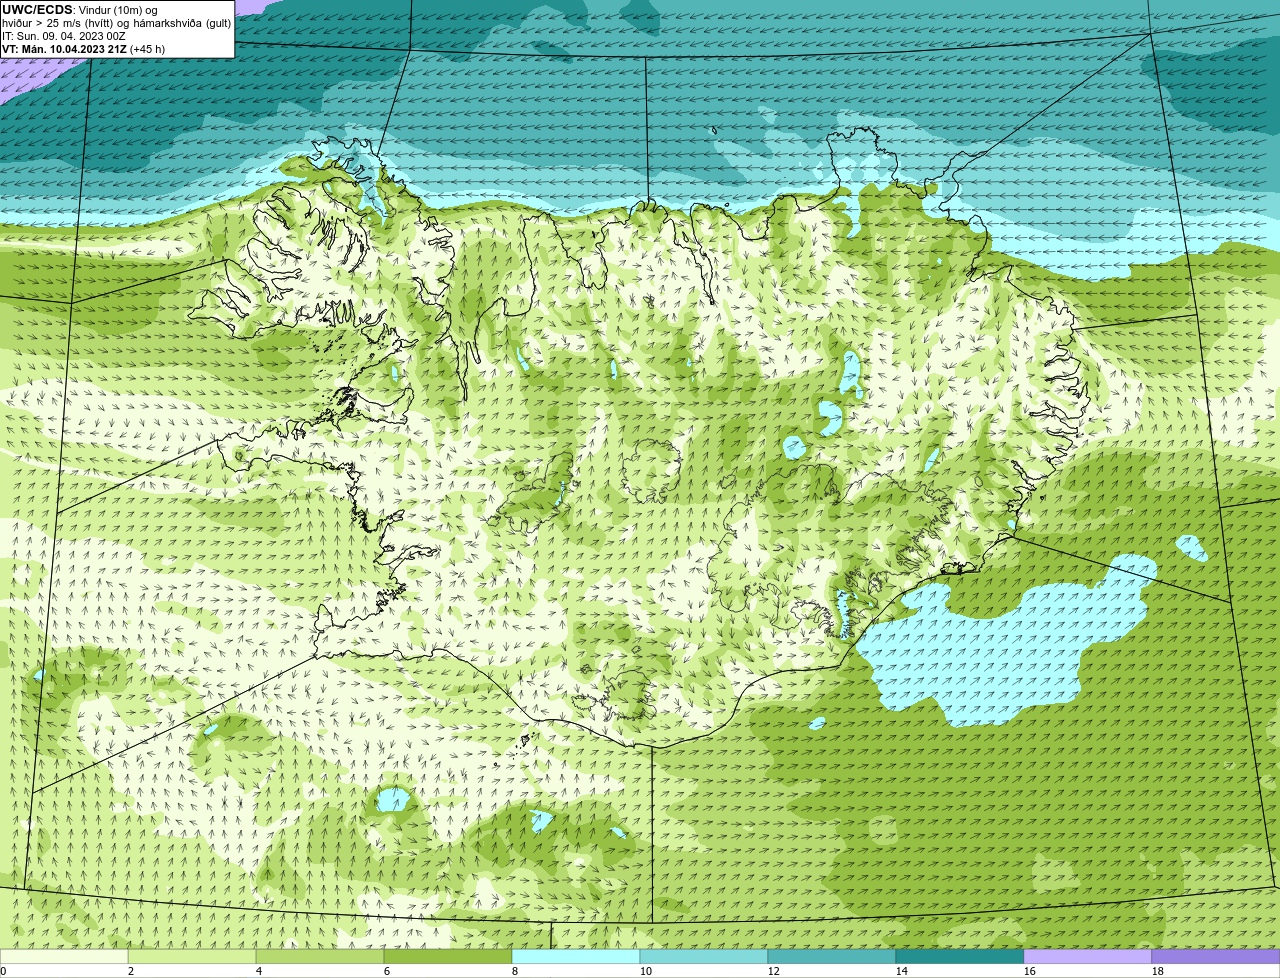Click the medium green 4–6 legend swatch
Viewport: 1280px width, 978px height.
point(321,957)
